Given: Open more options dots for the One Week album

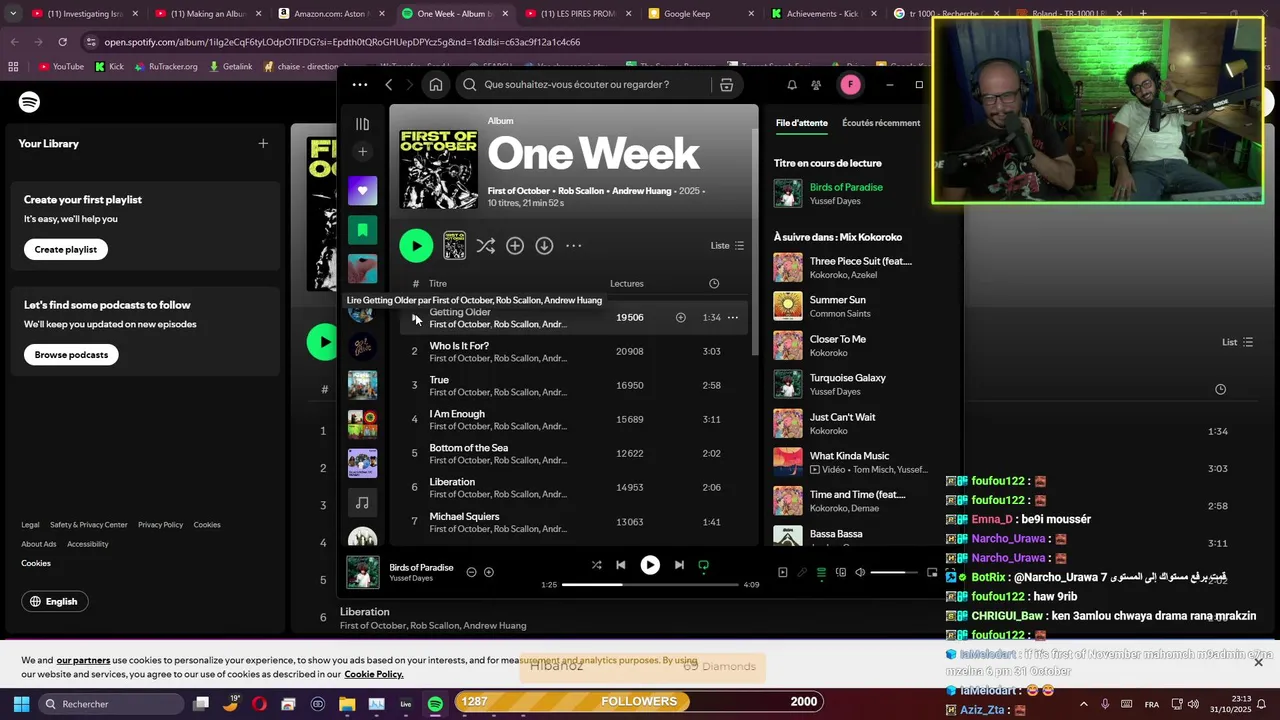Looking at the screenshot, I should coord(573,245).
